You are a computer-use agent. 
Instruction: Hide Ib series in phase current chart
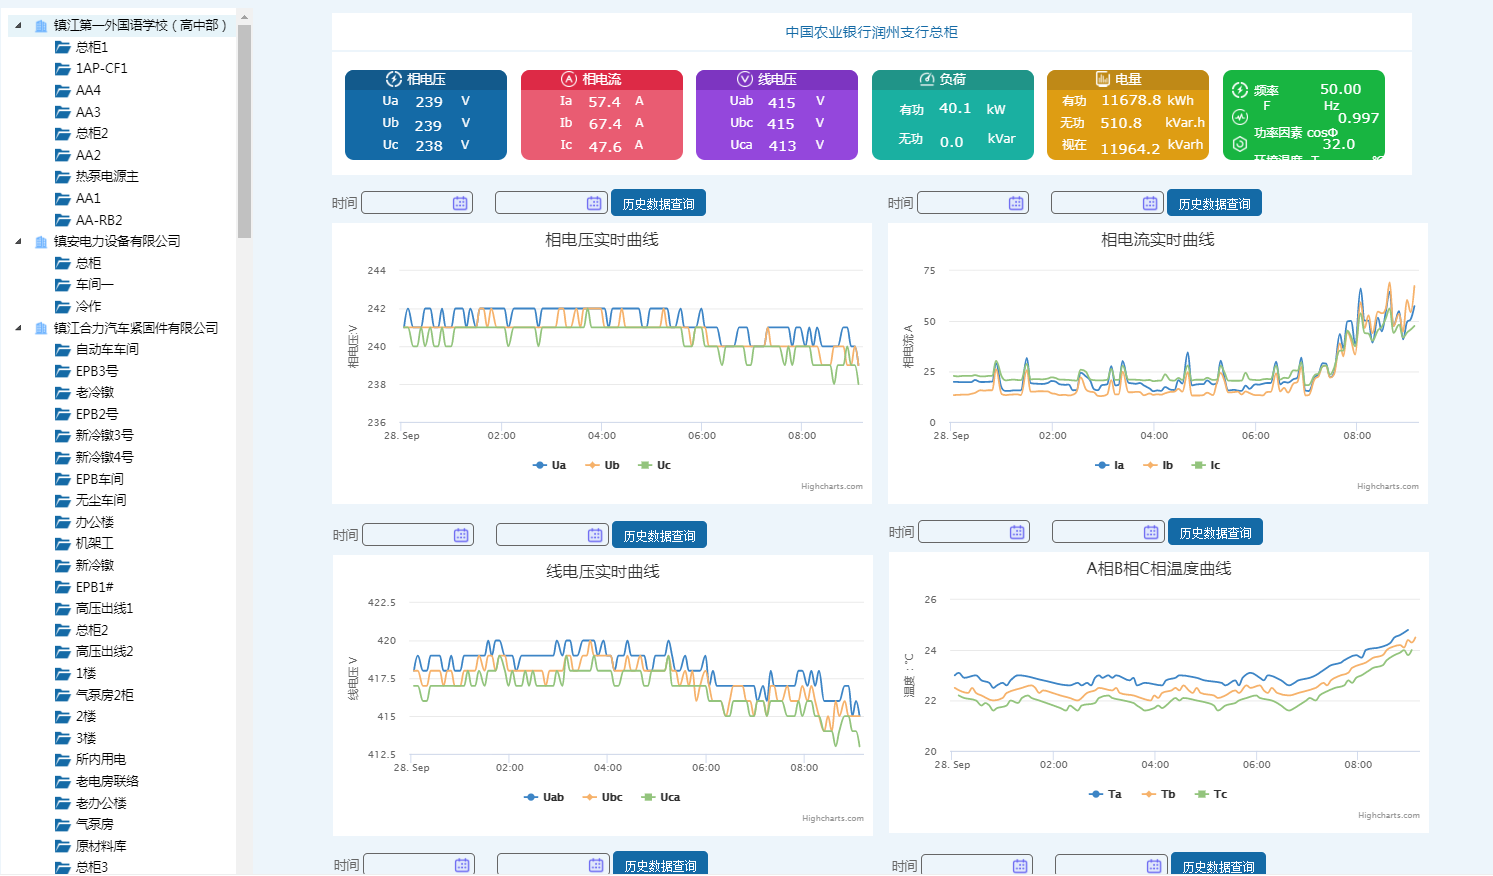pyautogui.click(x=1159, y=465)
